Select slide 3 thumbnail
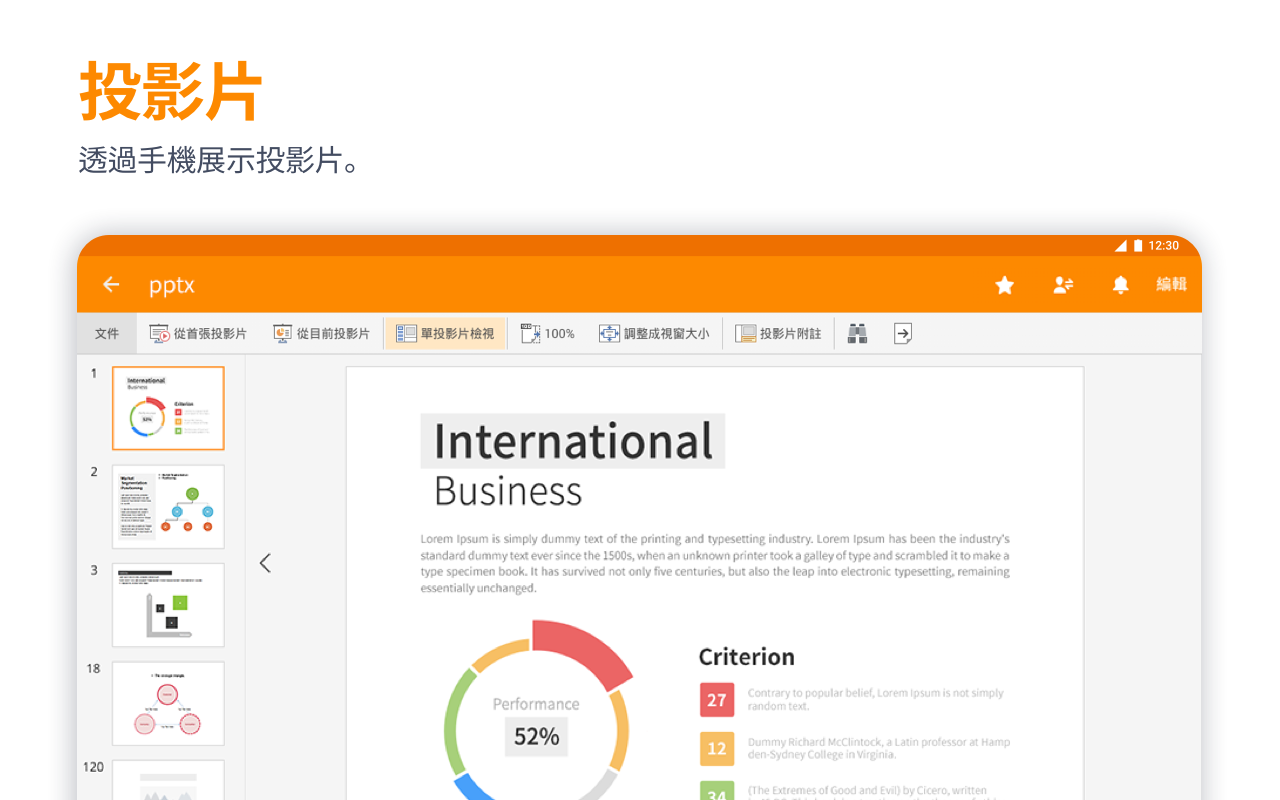Screen dimensions: 1280x800 click(168, 605)
